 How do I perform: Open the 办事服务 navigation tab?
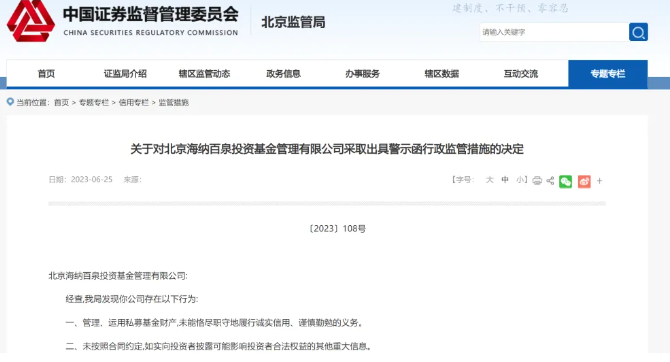coord(362,74)
